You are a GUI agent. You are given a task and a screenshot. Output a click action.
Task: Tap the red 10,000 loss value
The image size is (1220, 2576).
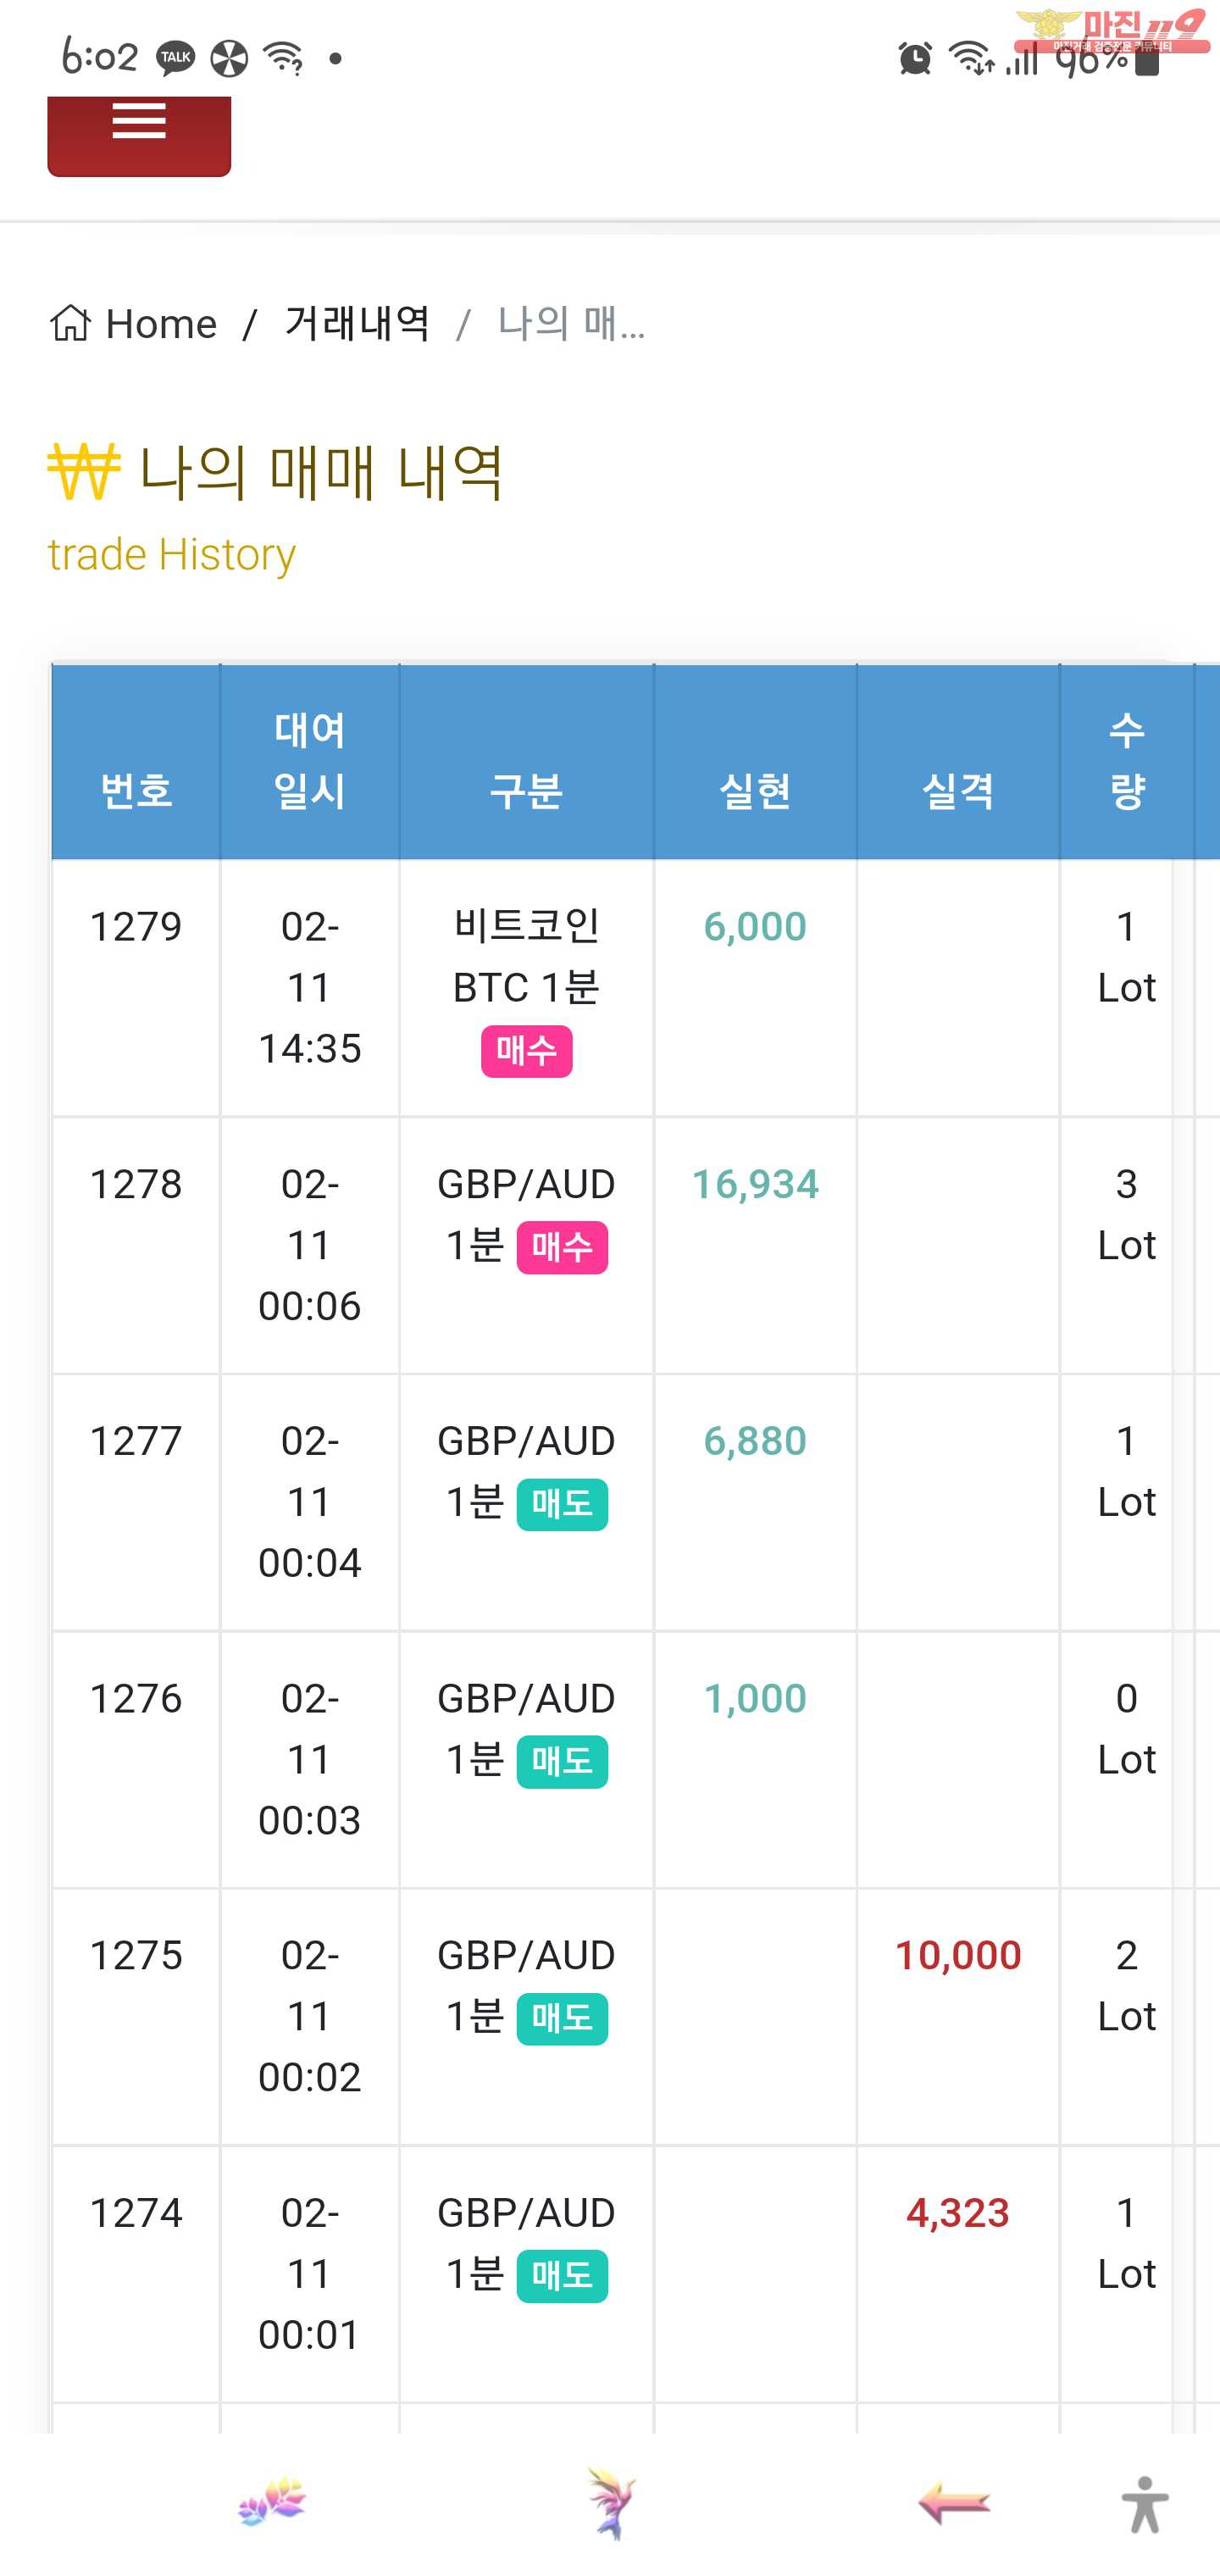[957, 1955]
